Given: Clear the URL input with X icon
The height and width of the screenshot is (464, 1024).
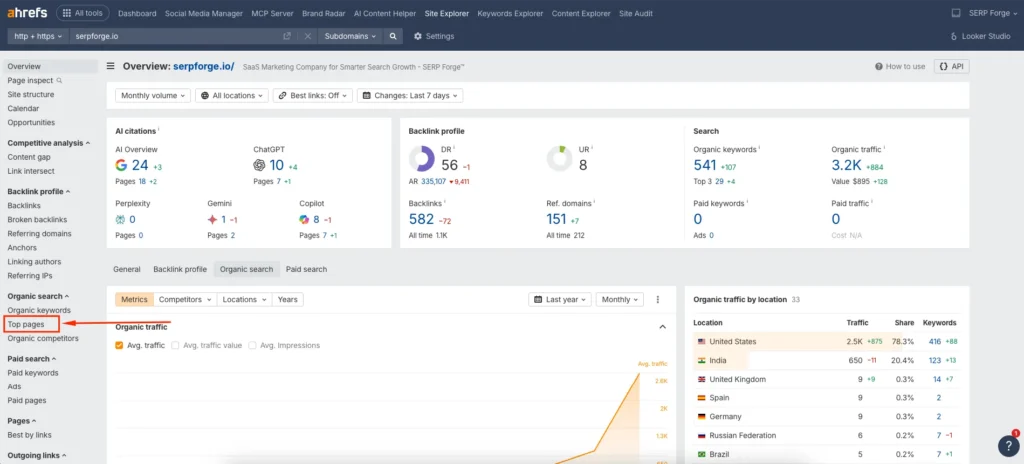Looking at the screenshot, I should tap(307, 36).
